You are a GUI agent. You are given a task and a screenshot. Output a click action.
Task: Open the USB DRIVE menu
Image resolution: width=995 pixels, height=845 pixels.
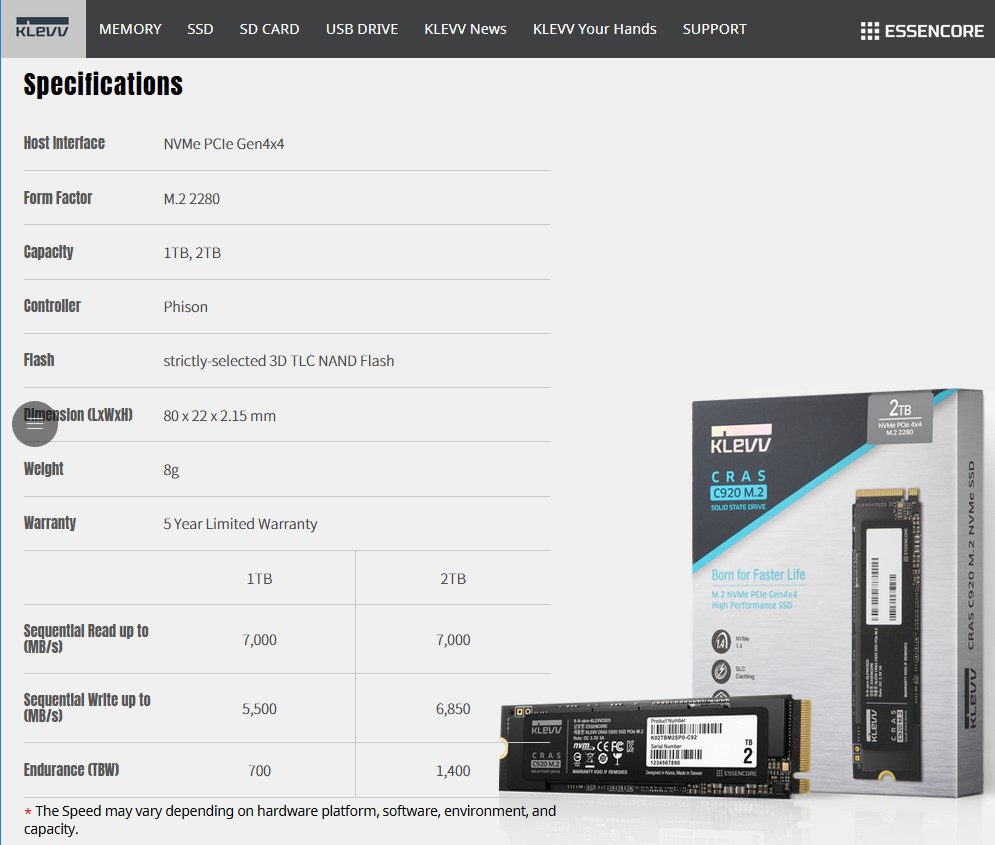pos(362,29)
